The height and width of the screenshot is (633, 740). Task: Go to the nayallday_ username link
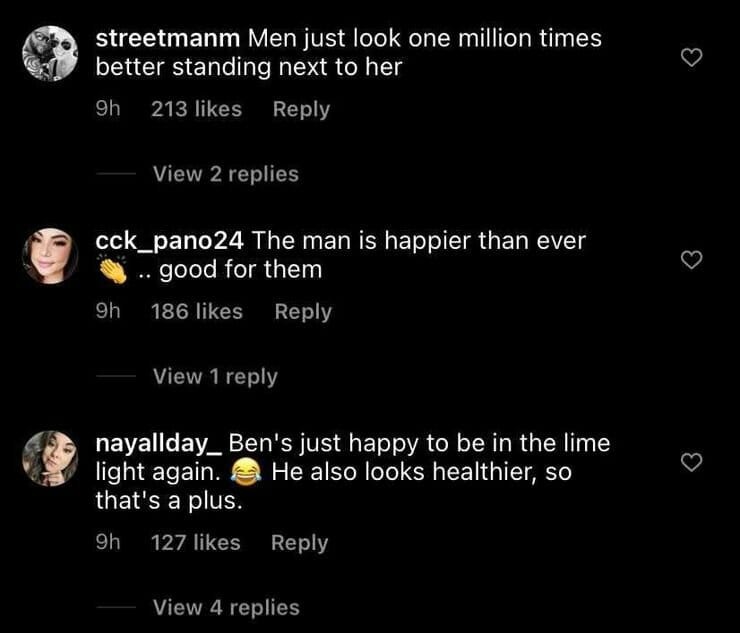click(157, 443)
